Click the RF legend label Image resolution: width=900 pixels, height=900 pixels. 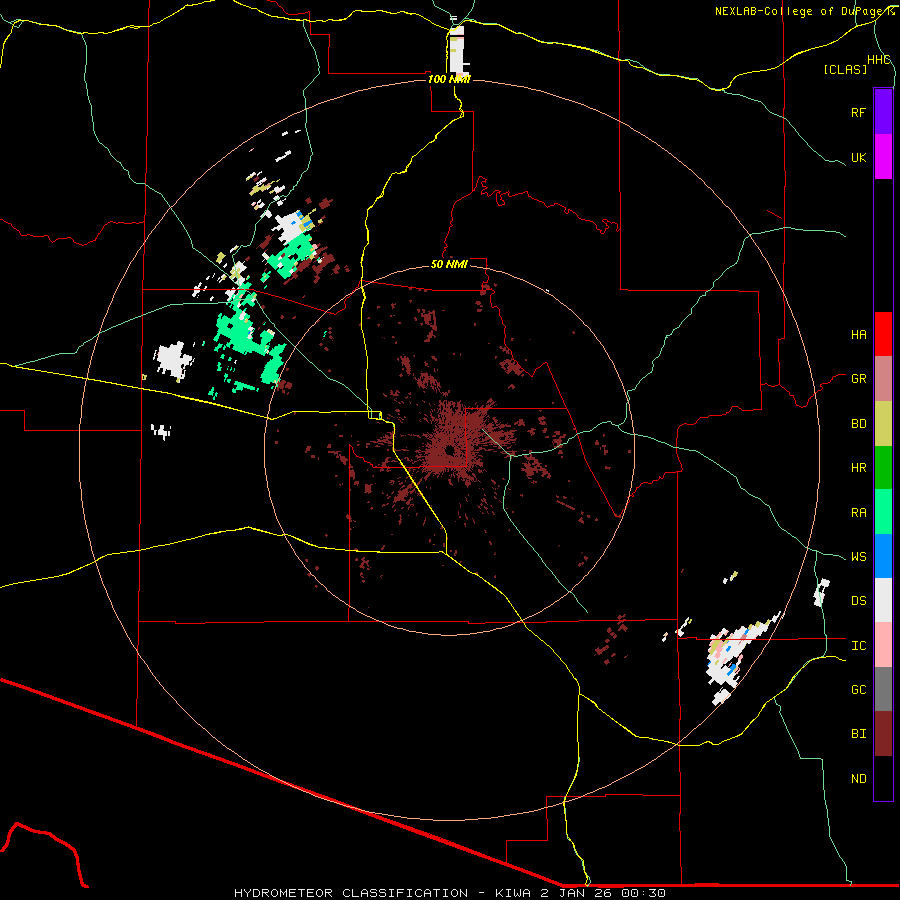858,112
